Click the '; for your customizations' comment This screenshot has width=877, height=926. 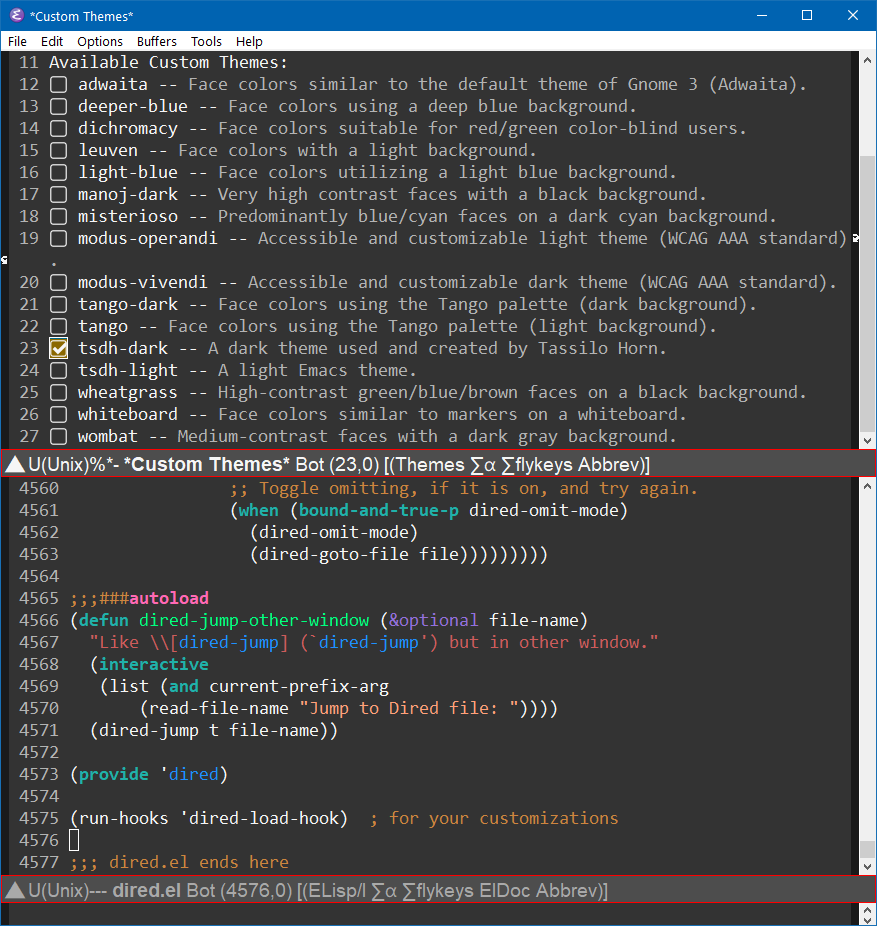[494, 819]
